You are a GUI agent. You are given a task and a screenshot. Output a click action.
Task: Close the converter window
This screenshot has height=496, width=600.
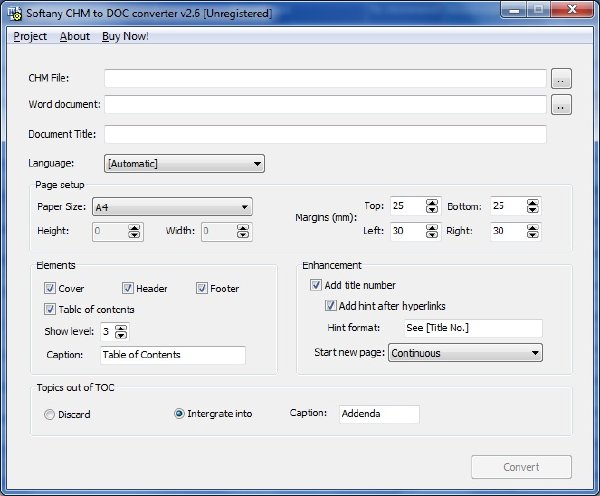pos(572,10)
